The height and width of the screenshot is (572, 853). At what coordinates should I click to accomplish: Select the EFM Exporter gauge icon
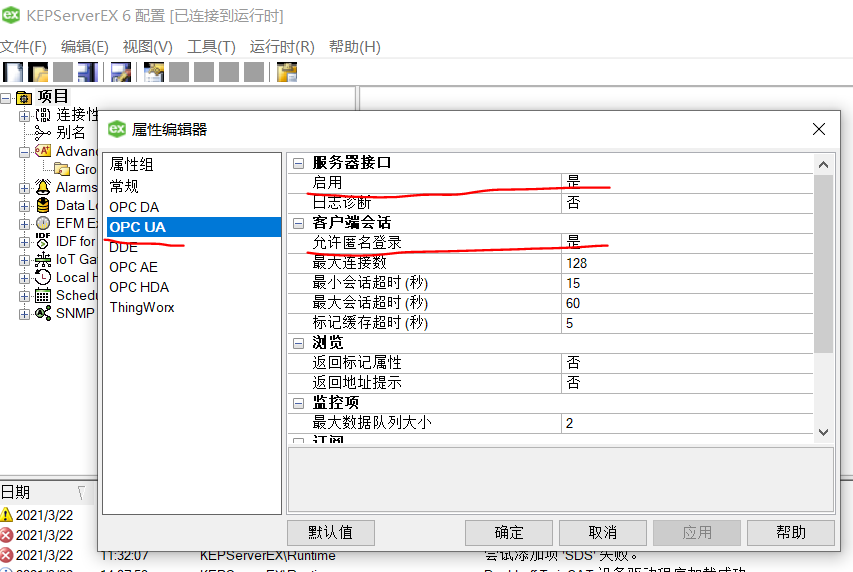[x=43, y=223]
